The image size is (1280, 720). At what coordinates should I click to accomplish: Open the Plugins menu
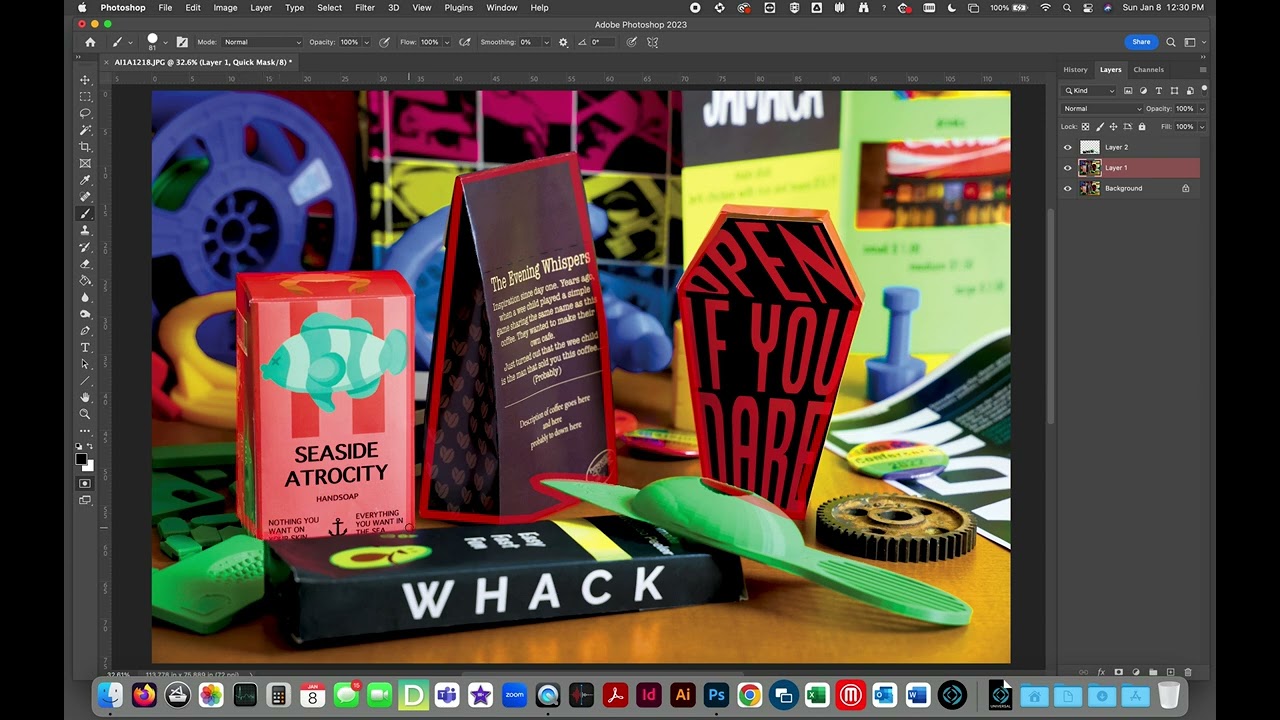coord(459,7)
